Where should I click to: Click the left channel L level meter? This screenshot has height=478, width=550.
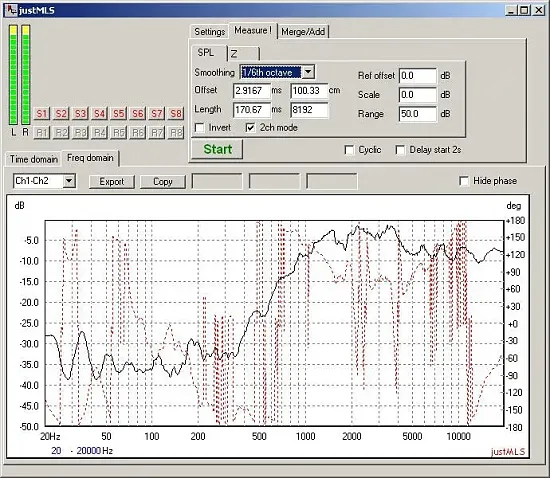[13, 75]
